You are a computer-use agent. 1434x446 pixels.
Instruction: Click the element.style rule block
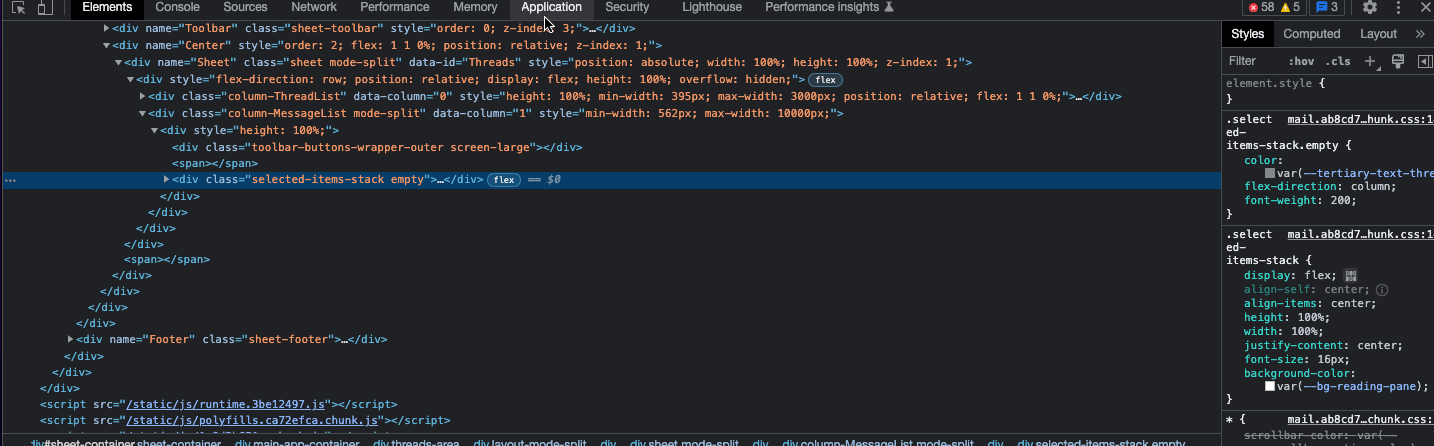point(1328,91)
